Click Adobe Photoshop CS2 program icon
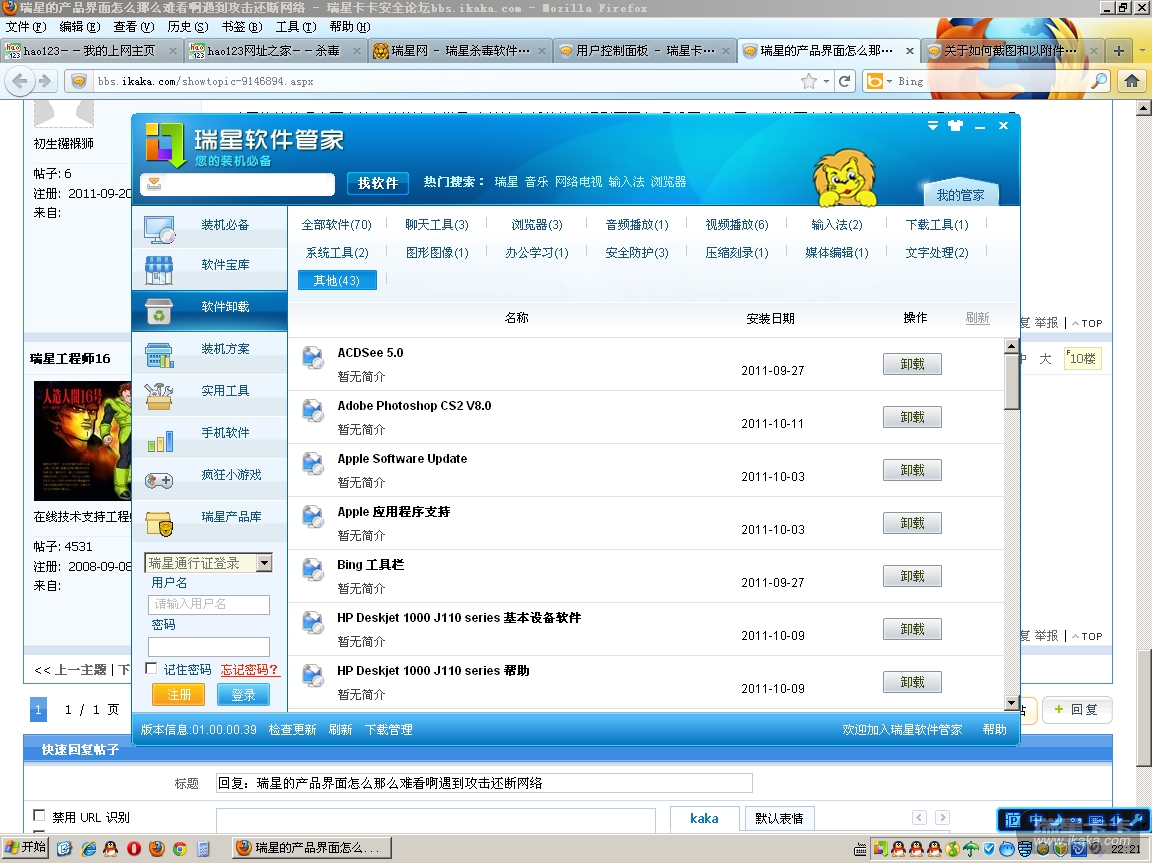 (x=313, y=411)
